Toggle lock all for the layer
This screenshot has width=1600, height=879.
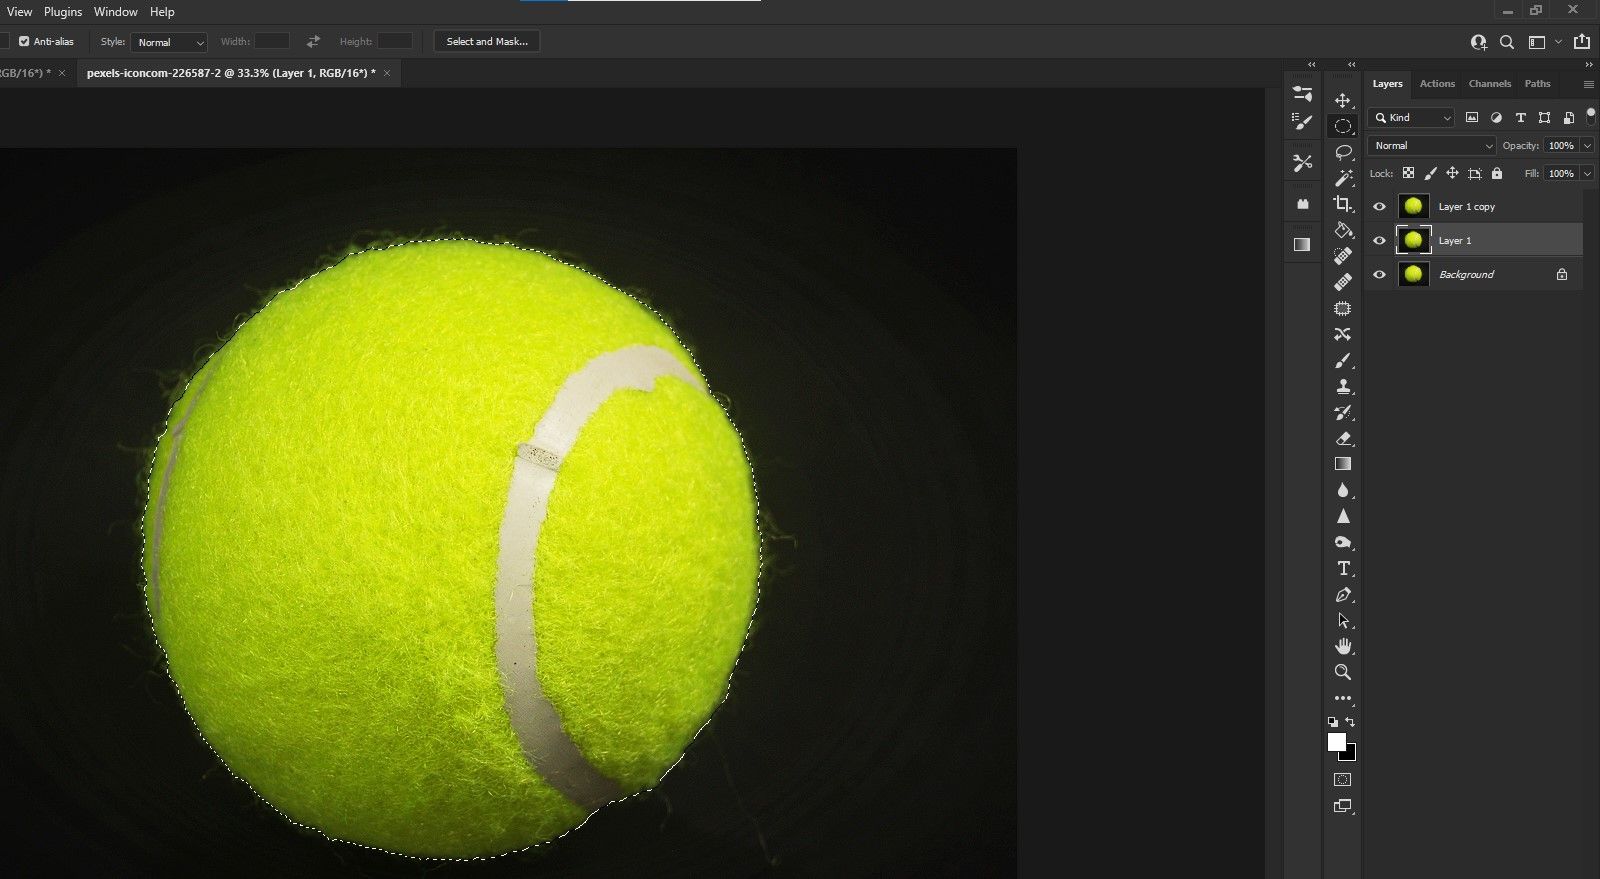tap(1497, 173)
